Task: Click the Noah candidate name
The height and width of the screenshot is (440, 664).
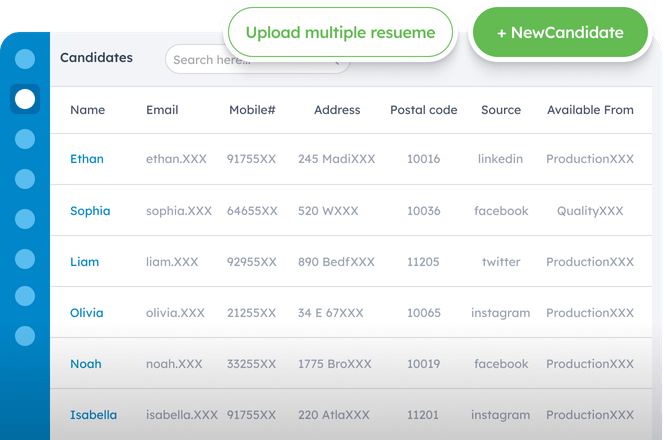Action: (x=86, y=364)
